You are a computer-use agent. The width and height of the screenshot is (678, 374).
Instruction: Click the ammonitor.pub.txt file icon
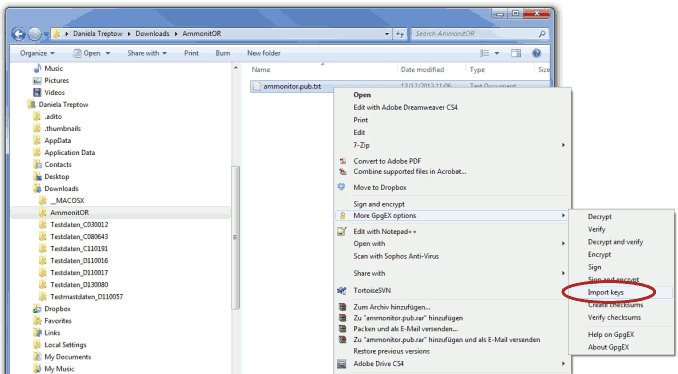[x=257, y=86]
